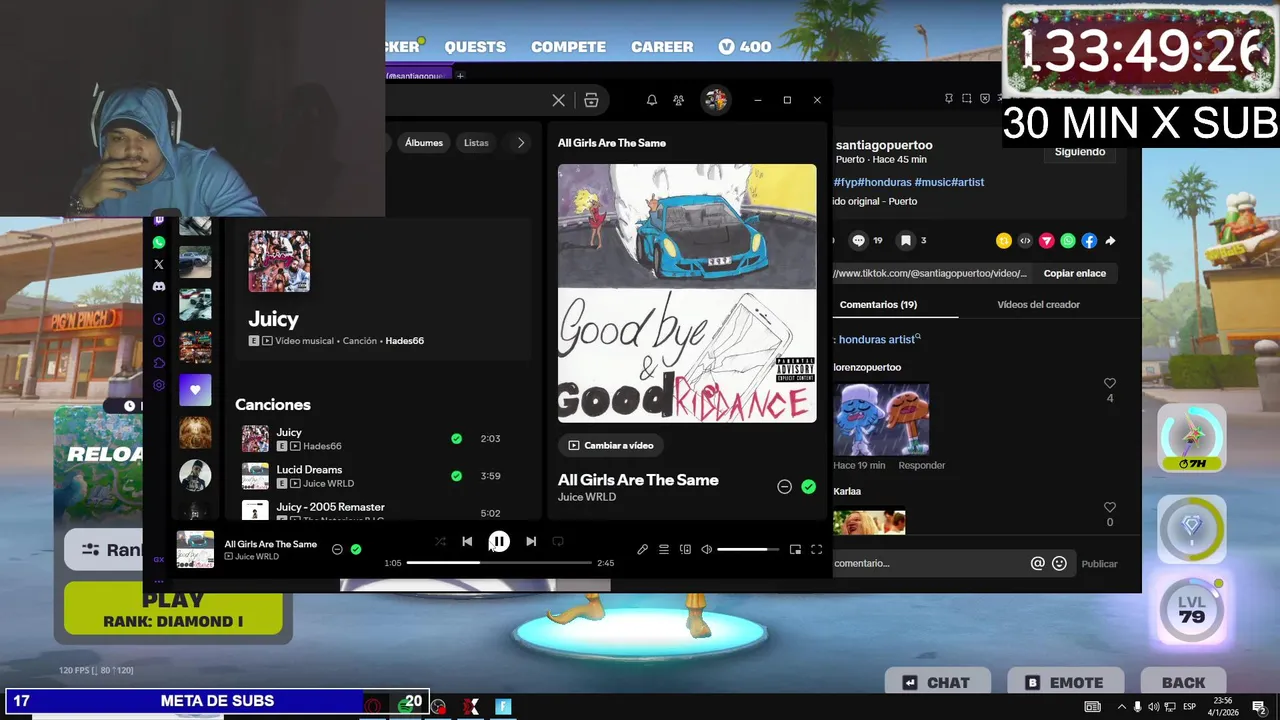Select the Álbumes filter chip
The width and height of the screenshot is (1280, 720).
click(424, 143)
